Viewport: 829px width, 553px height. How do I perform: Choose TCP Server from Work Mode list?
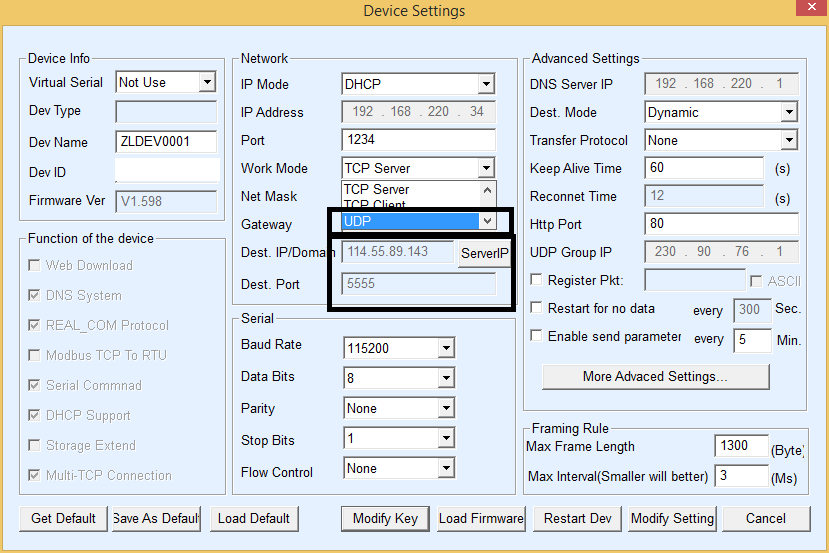click(x=408, y=189)
